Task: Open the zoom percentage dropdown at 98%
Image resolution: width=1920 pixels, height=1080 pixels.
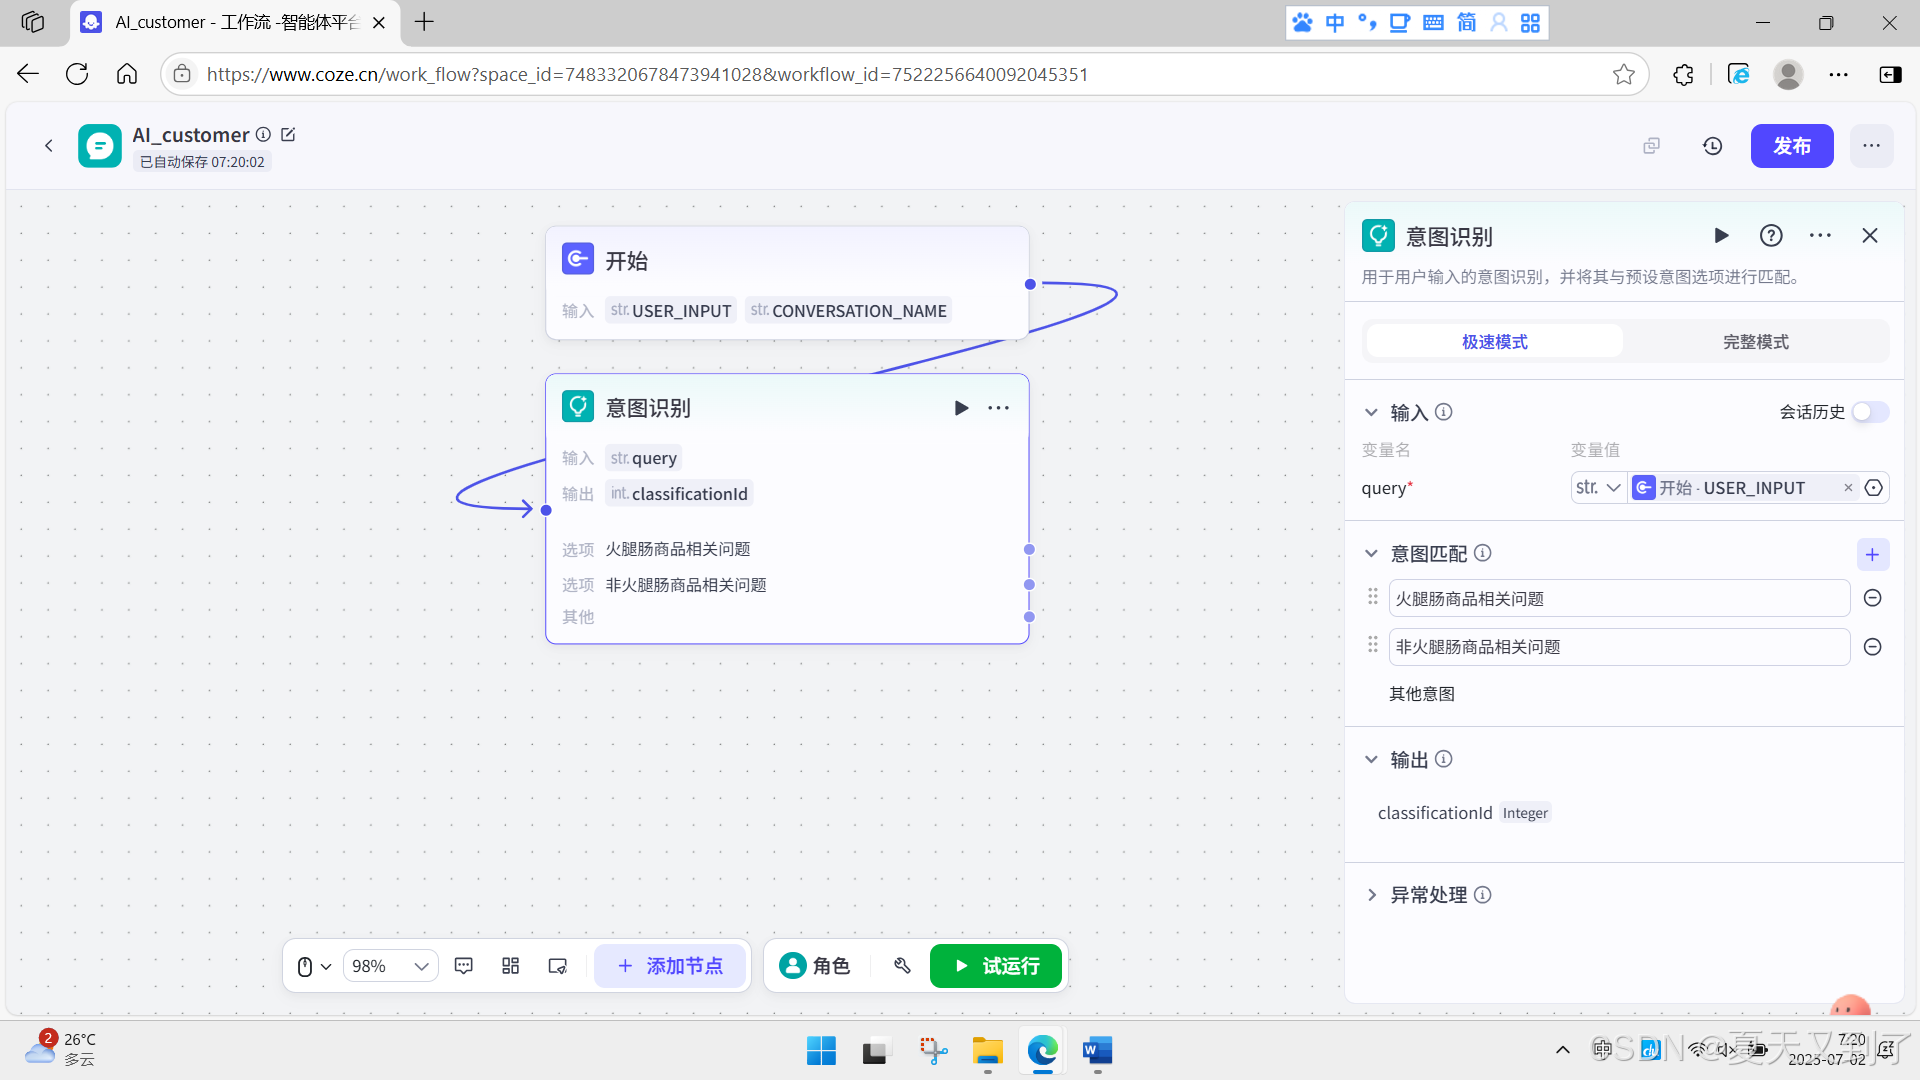Action: (390, 966)
